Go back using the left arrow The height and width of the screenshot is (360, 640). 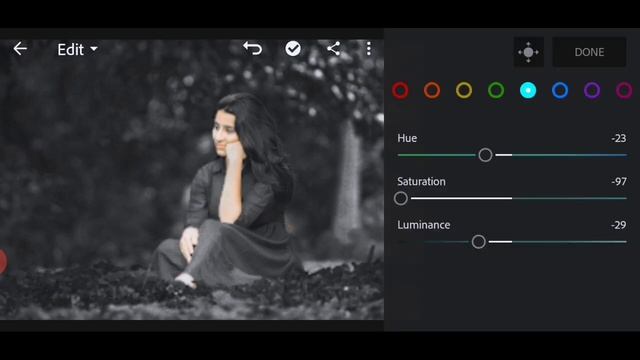[x=20, y=49]
